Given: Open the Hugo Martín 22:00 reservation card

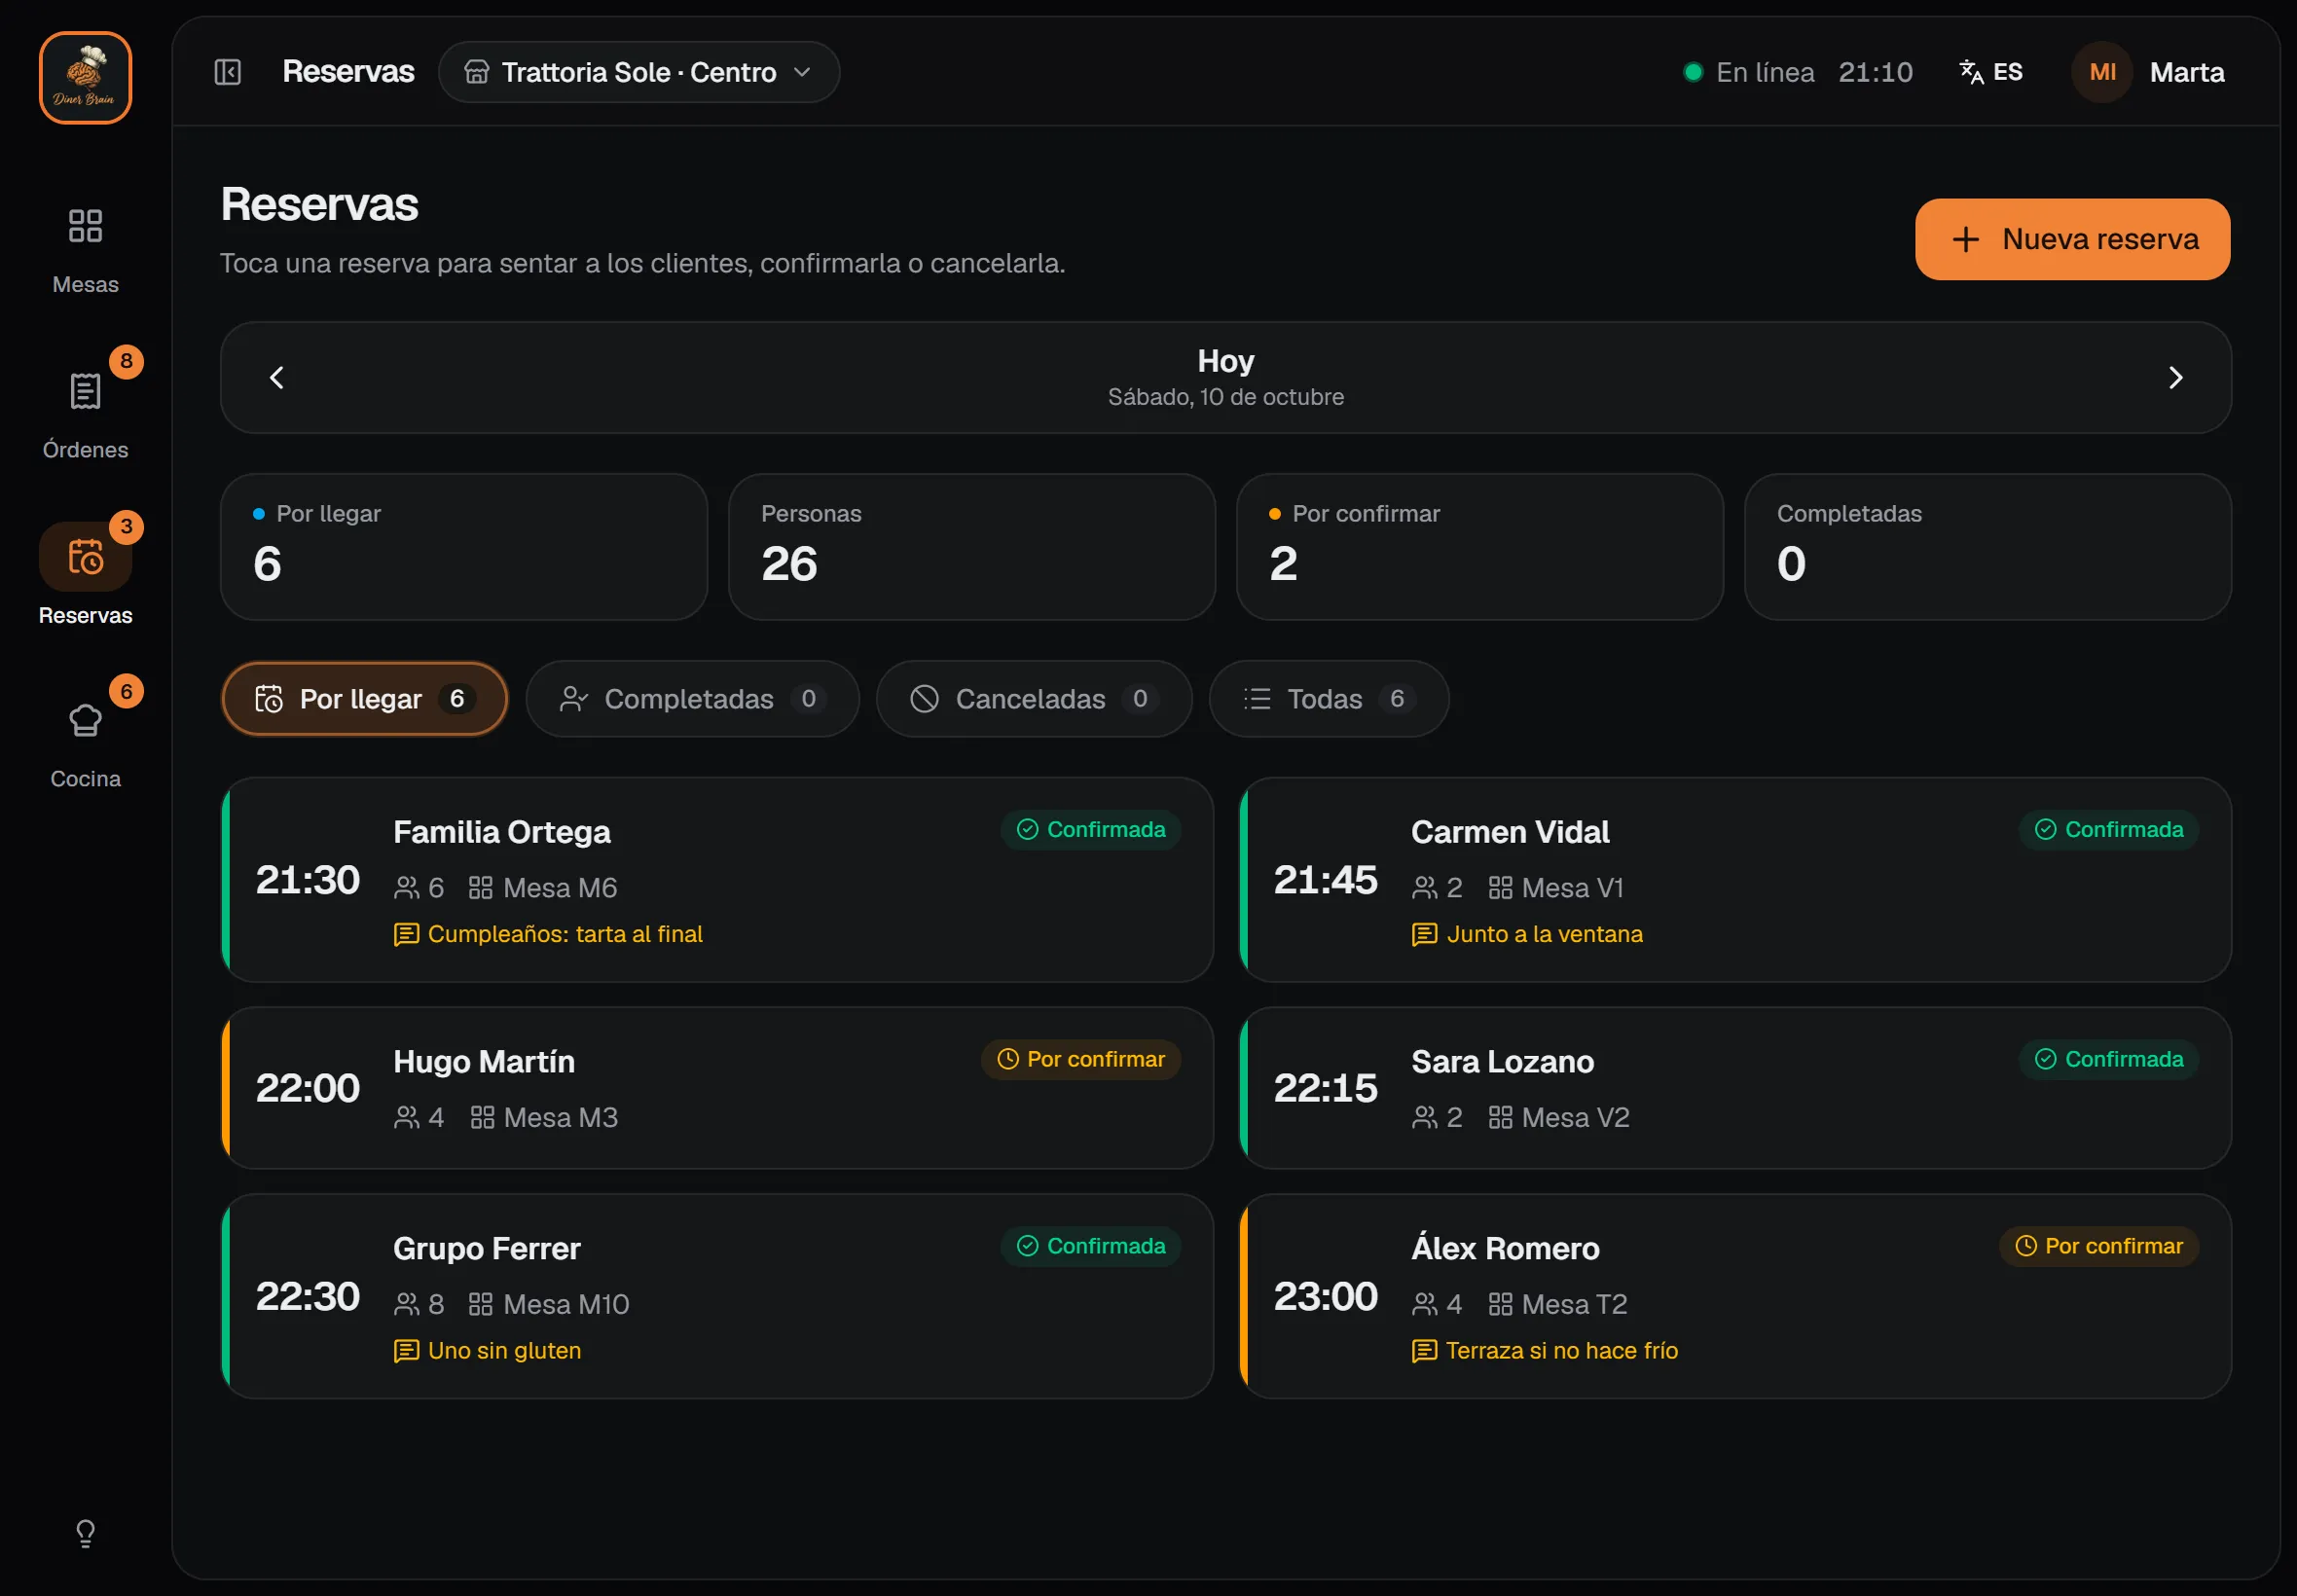Looking at the screenshot, I should 717,1088.
